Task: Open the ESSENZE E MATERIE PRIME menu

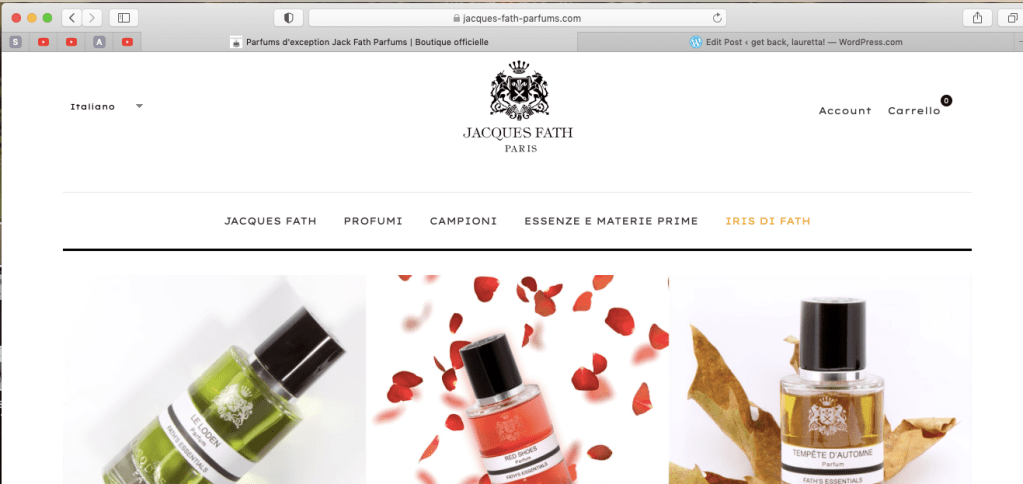Action: (611, 221)
